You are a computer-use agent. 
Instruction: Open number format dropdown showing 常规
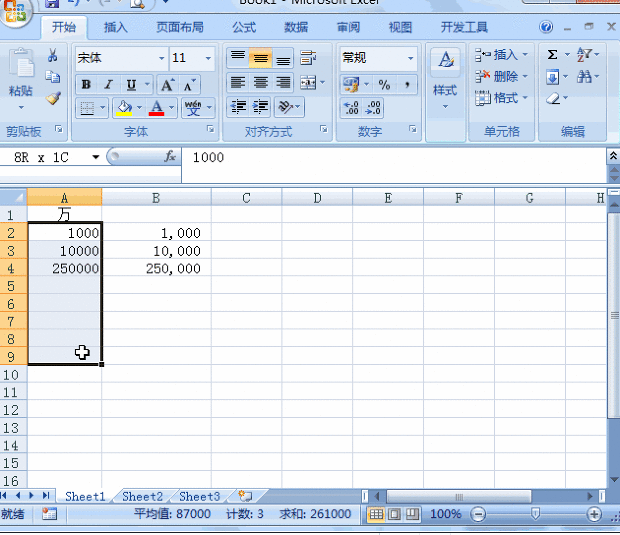coord(411,58)
